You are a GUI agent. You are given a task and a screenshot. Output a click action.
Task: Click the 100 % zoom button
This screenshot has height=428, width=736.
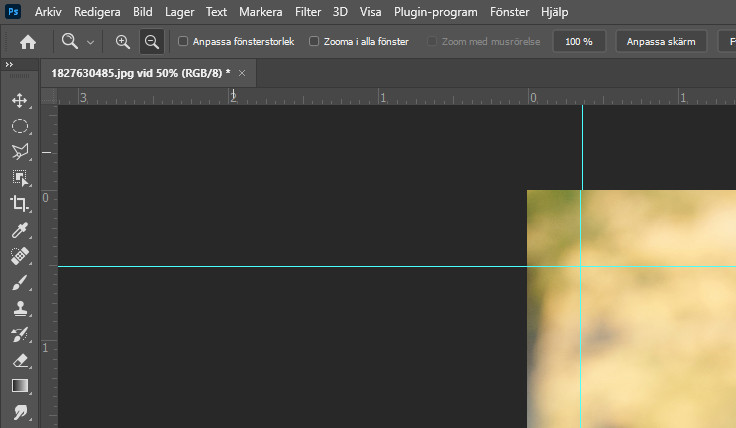click(x=579, y=42)
